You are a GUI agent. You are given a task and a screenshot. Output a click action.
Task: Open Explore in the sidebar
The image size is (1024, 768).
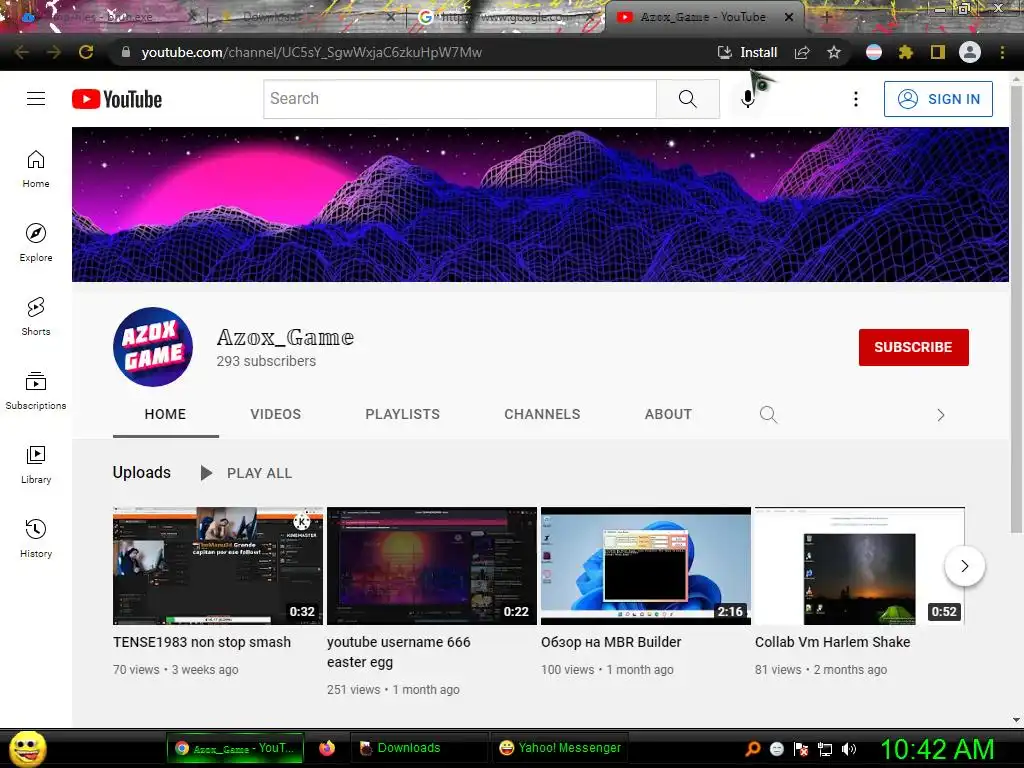coord(36,243)
